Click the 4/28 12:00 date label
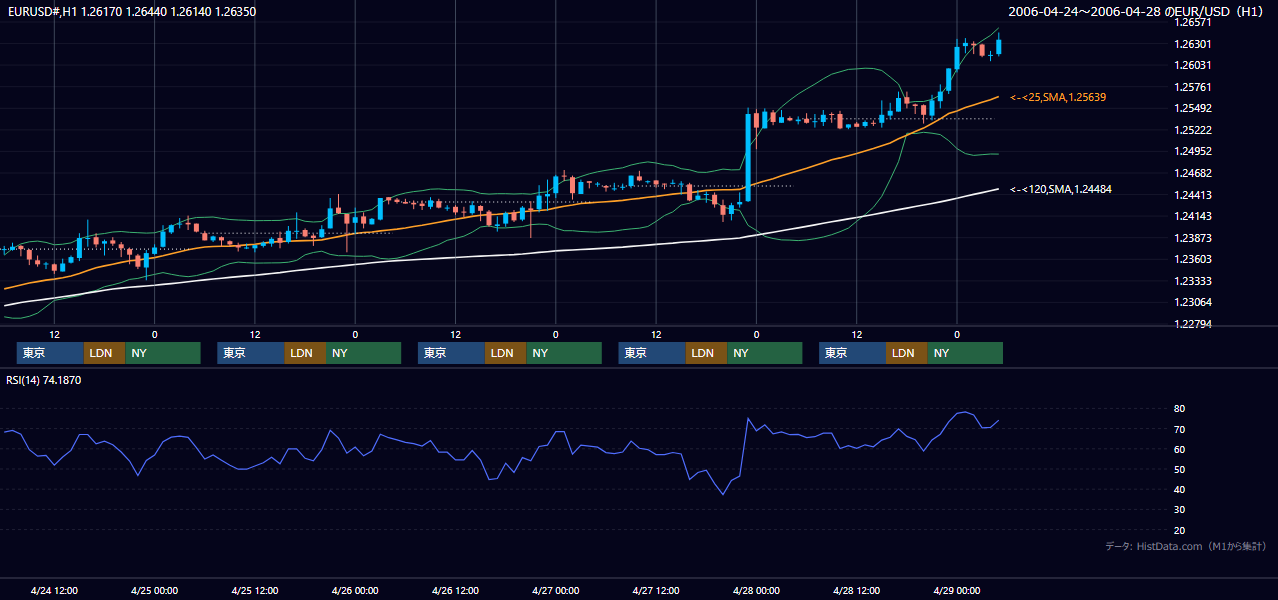The width and height of the screenshot is (1278, 600). tap(856, 590)
